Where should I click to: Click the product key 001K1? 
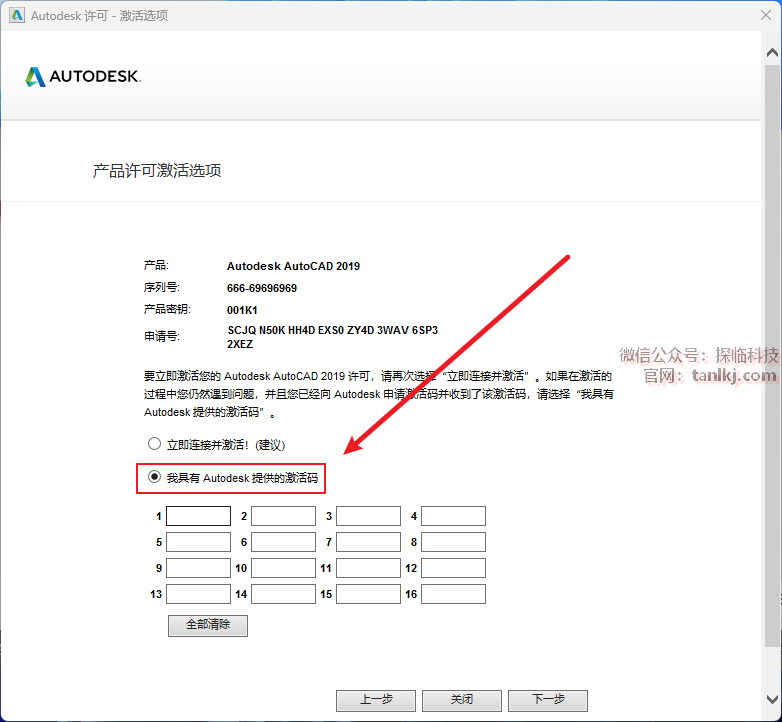(x=242, y=310)
